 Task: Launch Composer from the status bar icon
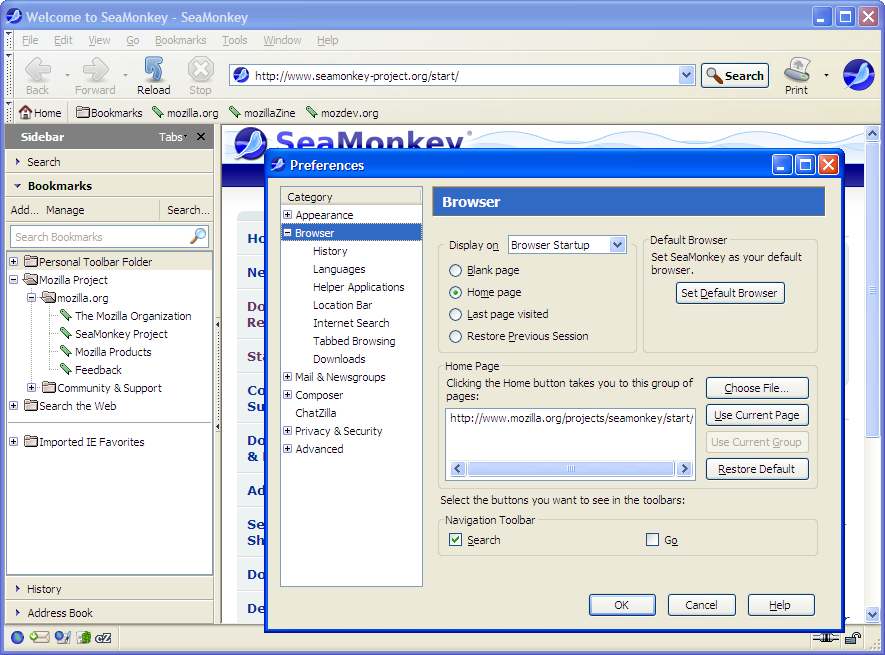pyautogui.click(x=63, y=637)
